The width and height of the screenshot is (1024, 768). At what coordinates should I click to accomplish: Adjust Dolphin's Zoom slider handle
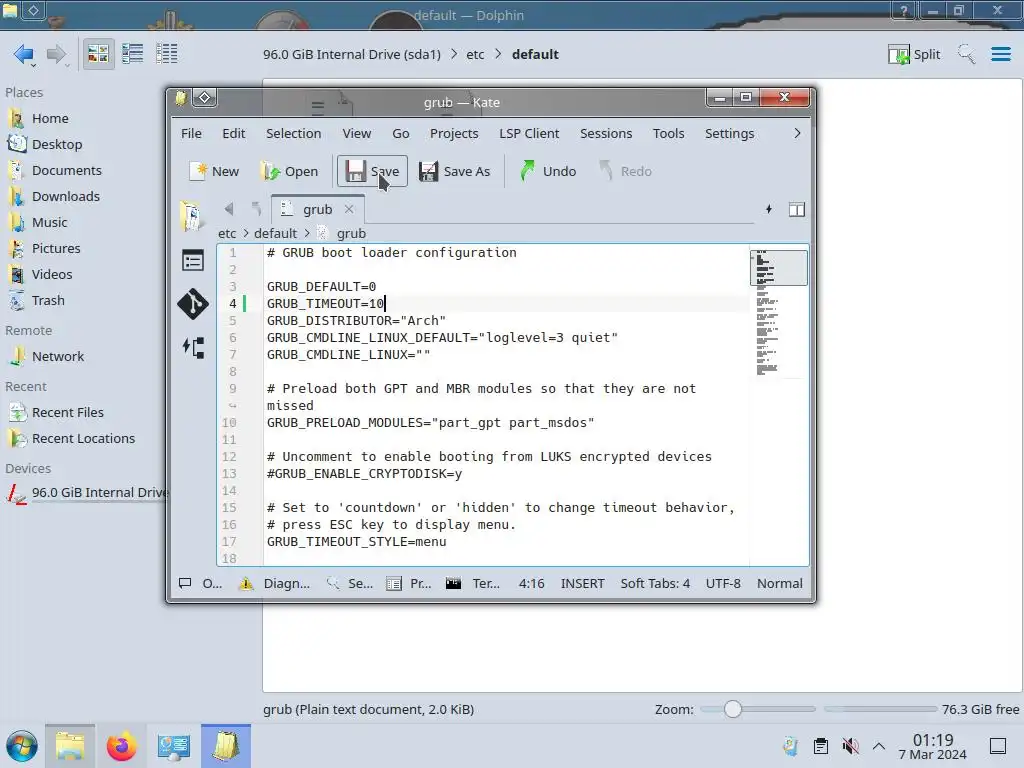coord(733,709)
